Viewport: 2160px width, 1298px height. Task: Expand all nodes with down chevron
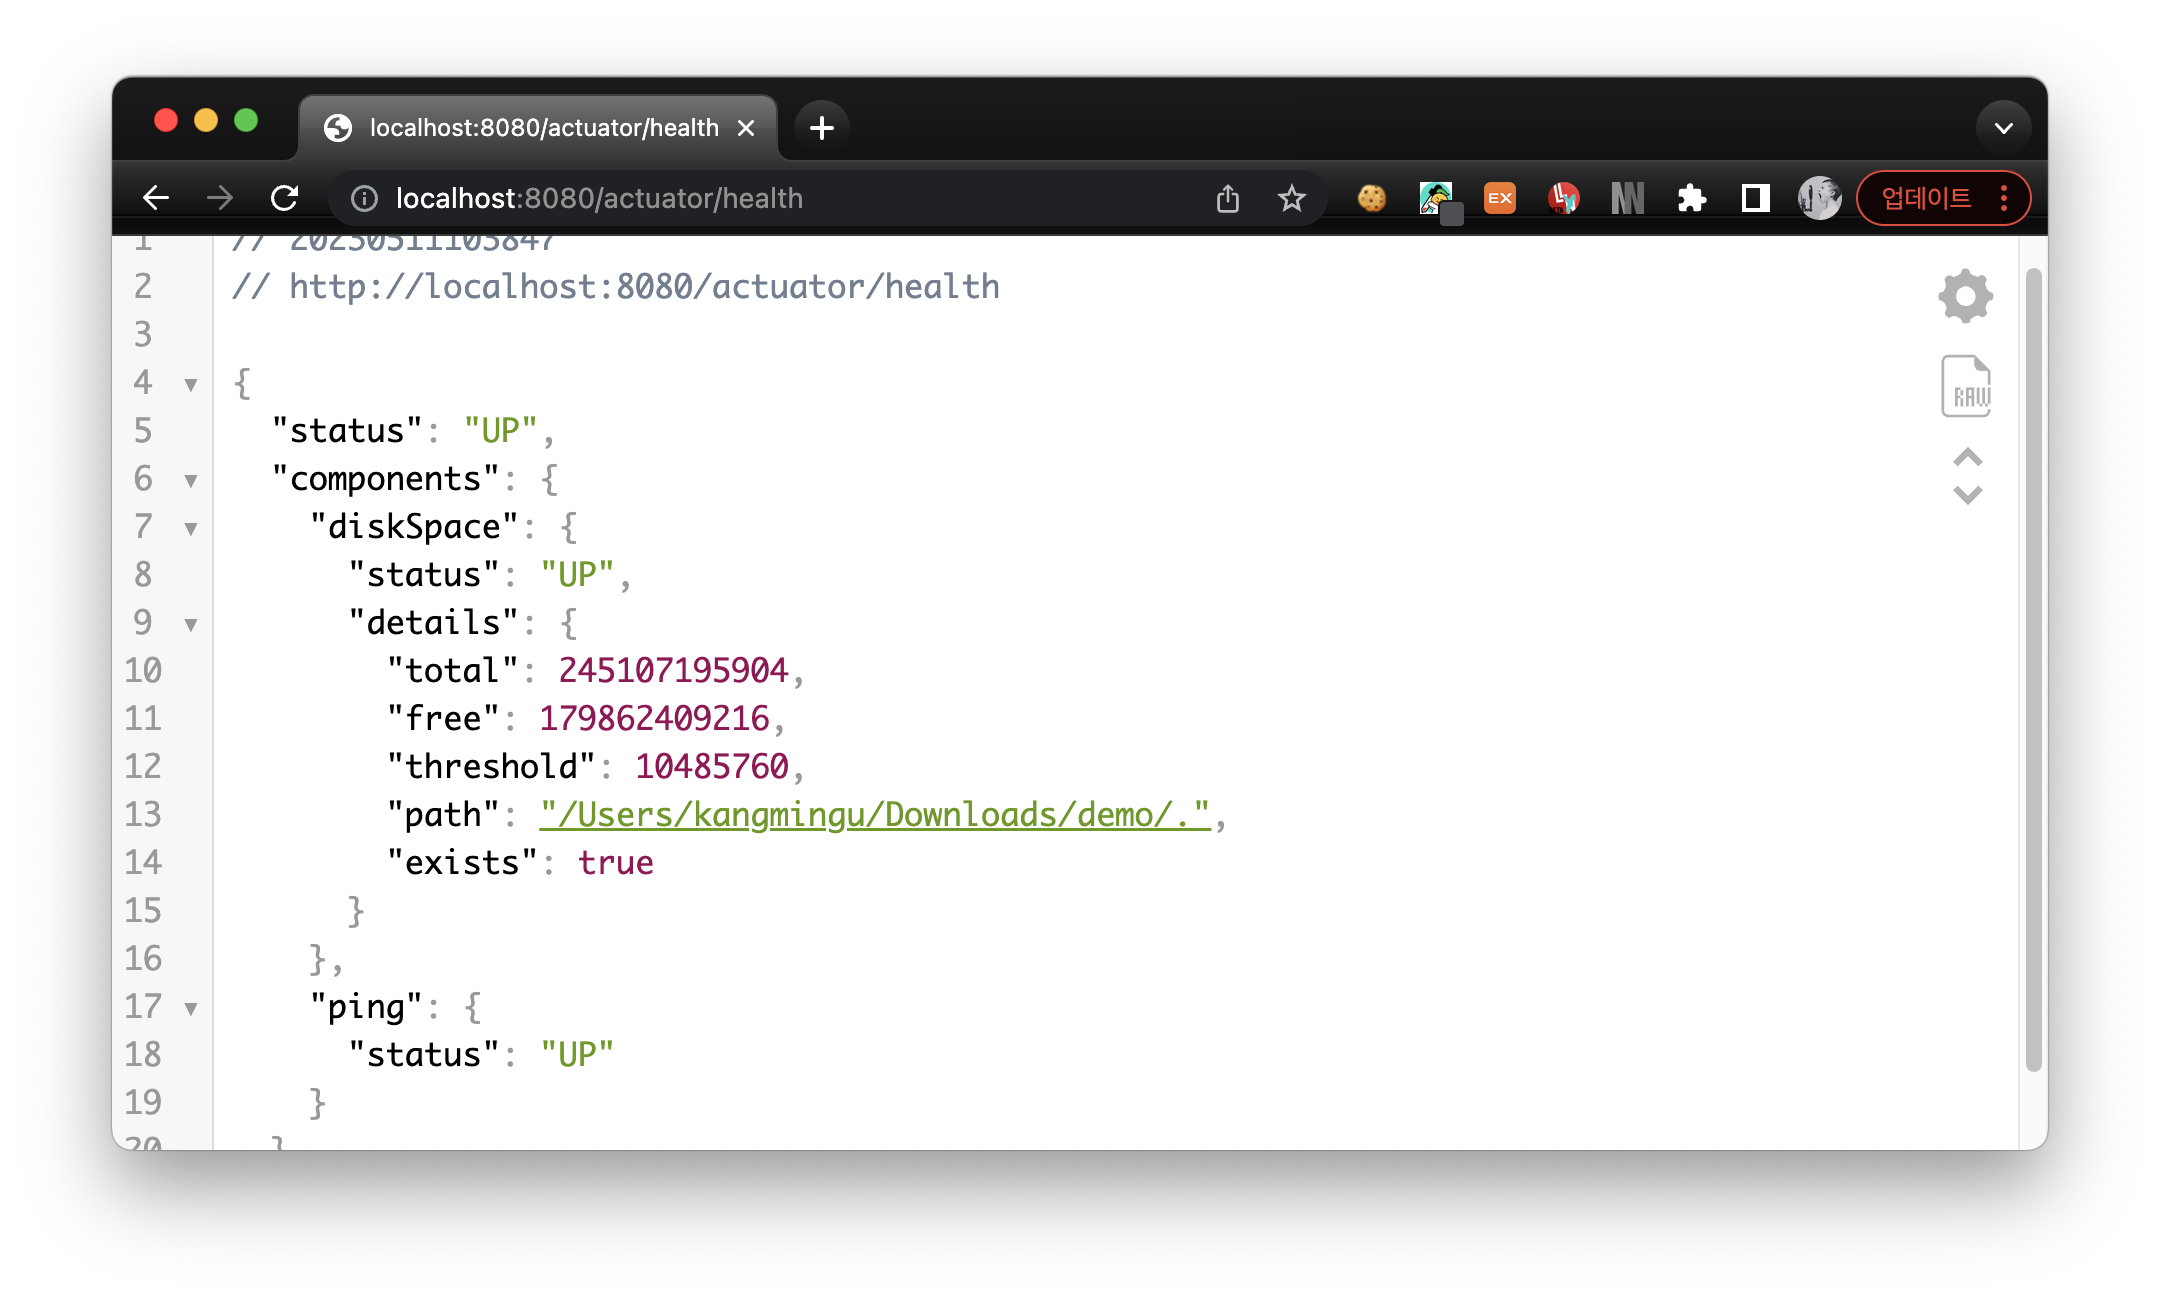point(1967,495)
